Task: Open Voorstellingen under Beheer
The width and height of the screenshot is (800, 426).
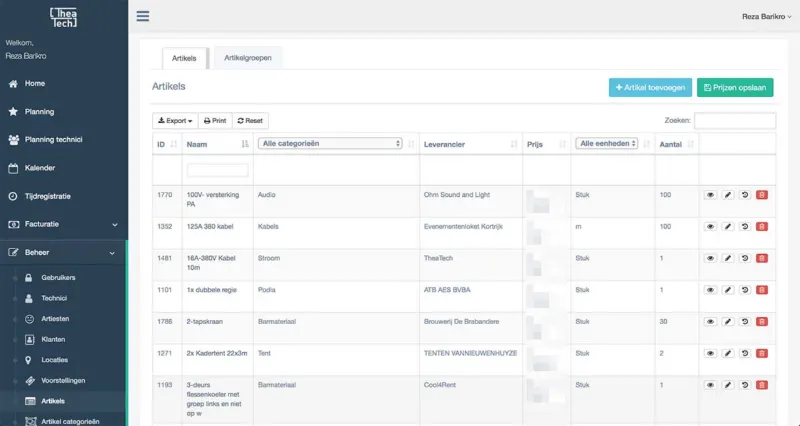Action: pyautogui.click(x=63, y=381)
